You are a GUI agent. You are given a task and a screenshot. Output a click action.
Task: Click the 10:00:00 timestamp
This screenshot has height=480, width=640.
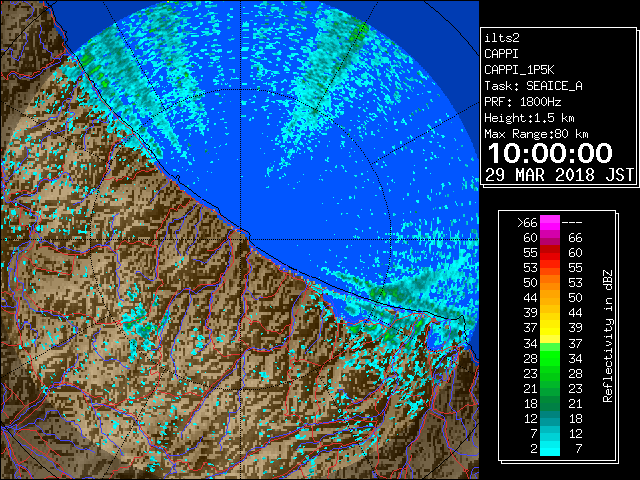coord(550,153)
